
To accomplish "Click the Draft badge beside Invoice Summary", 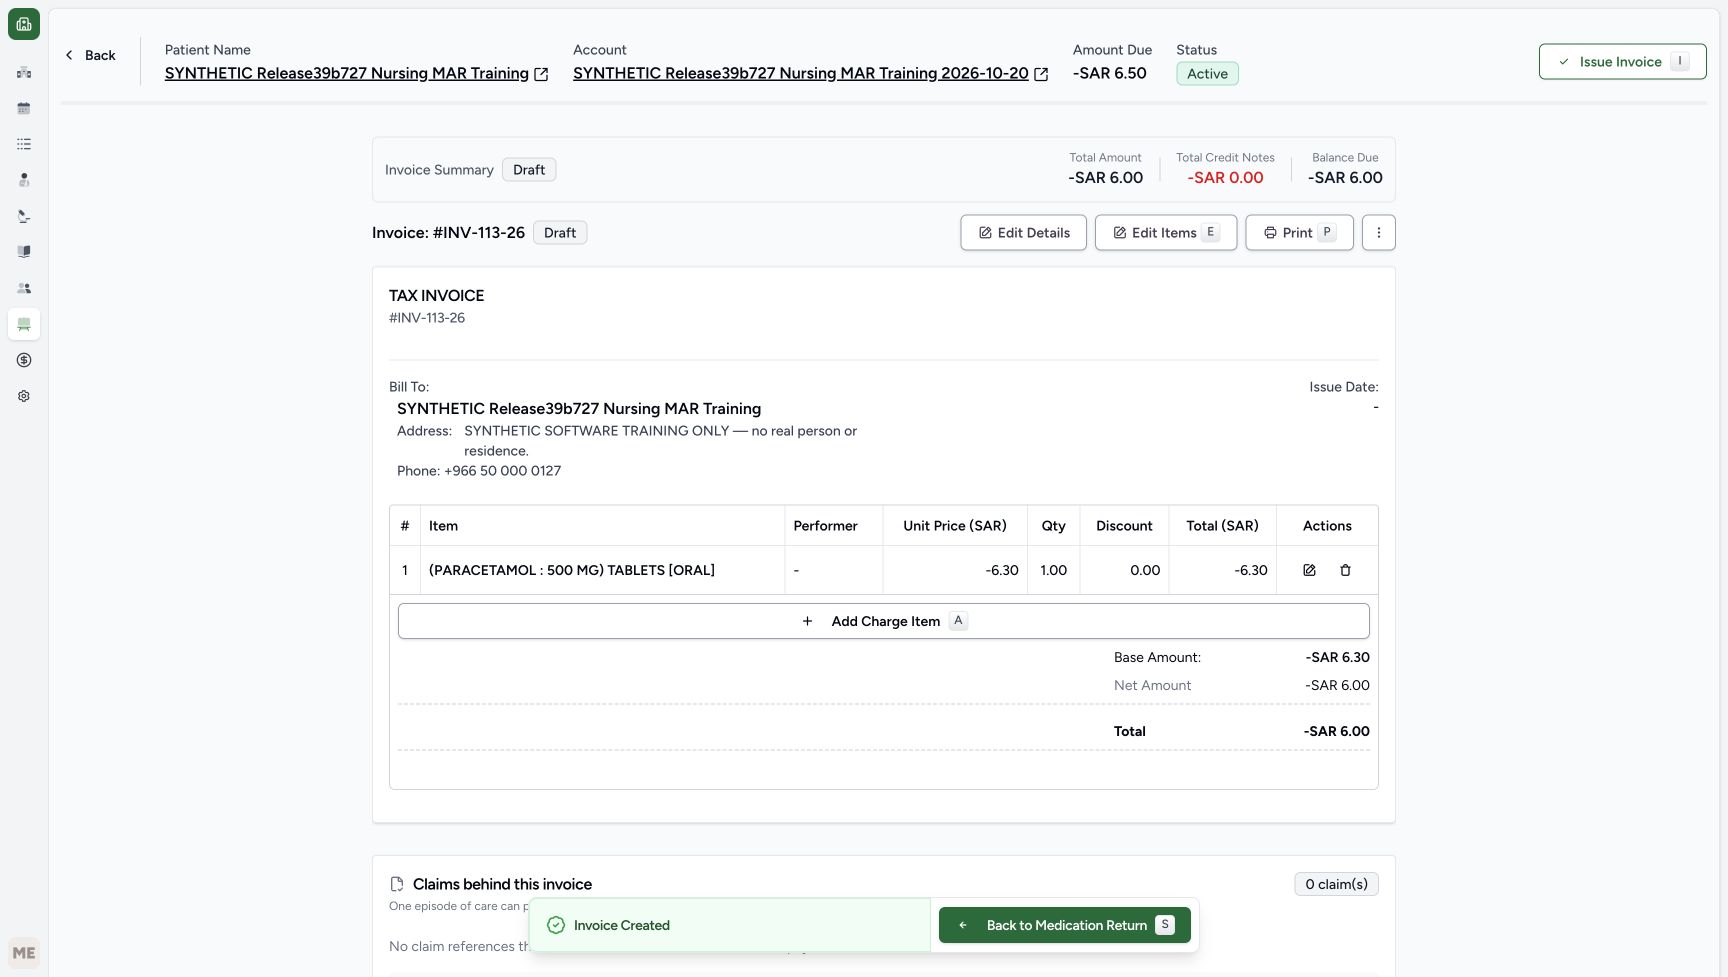I will [x=529, y=170].
